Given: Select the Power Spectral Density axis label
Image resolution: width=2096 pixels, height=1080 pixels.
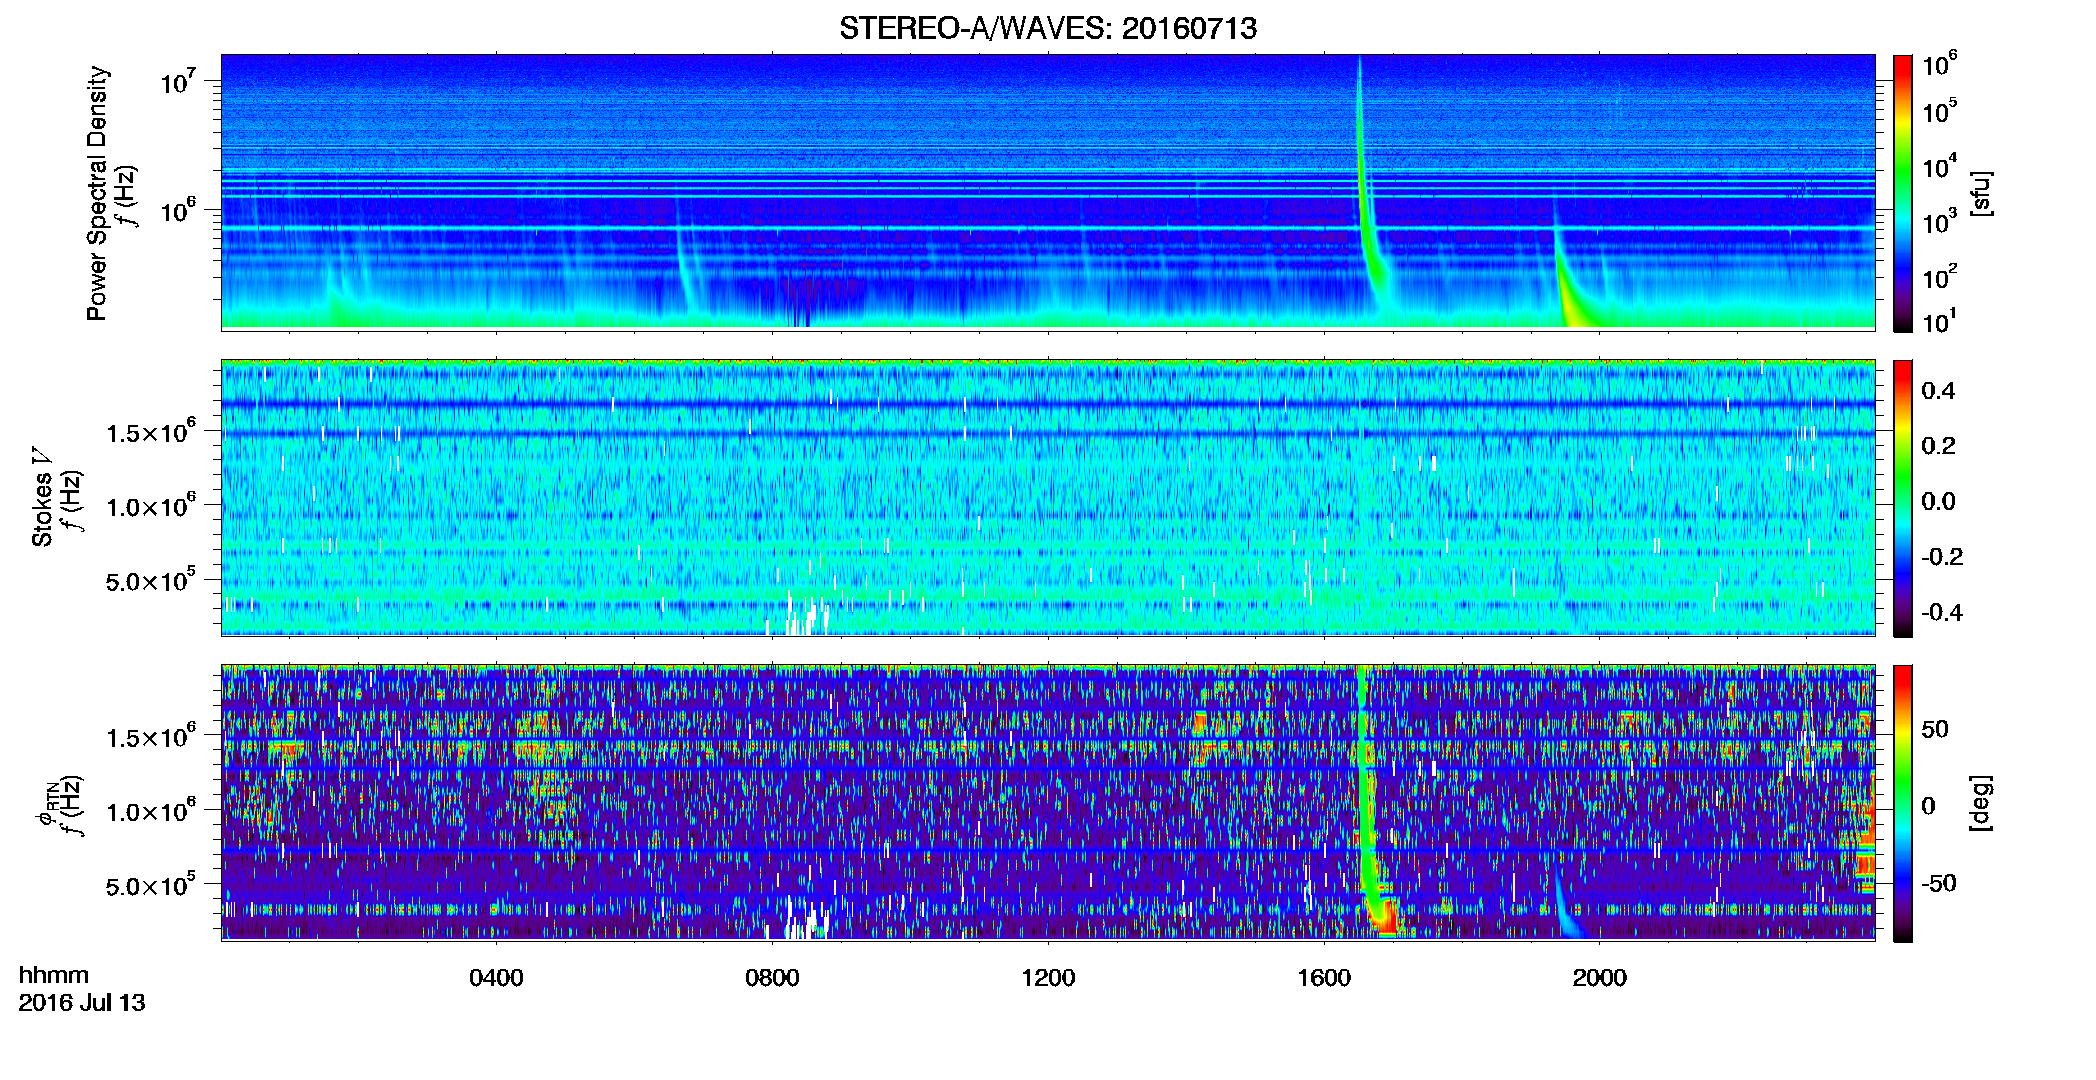Looking at the screenshot, I should [97, 193].
